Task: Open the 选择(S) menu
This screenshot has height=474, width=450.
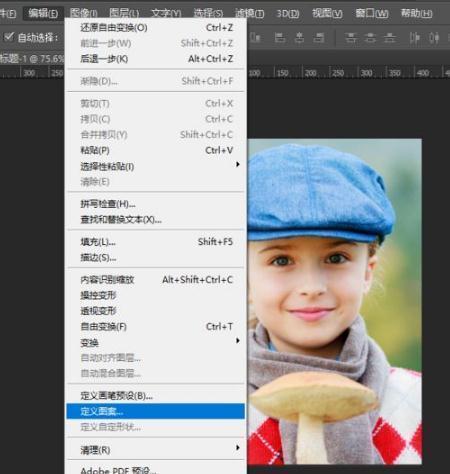Action: tap(208, 14)
